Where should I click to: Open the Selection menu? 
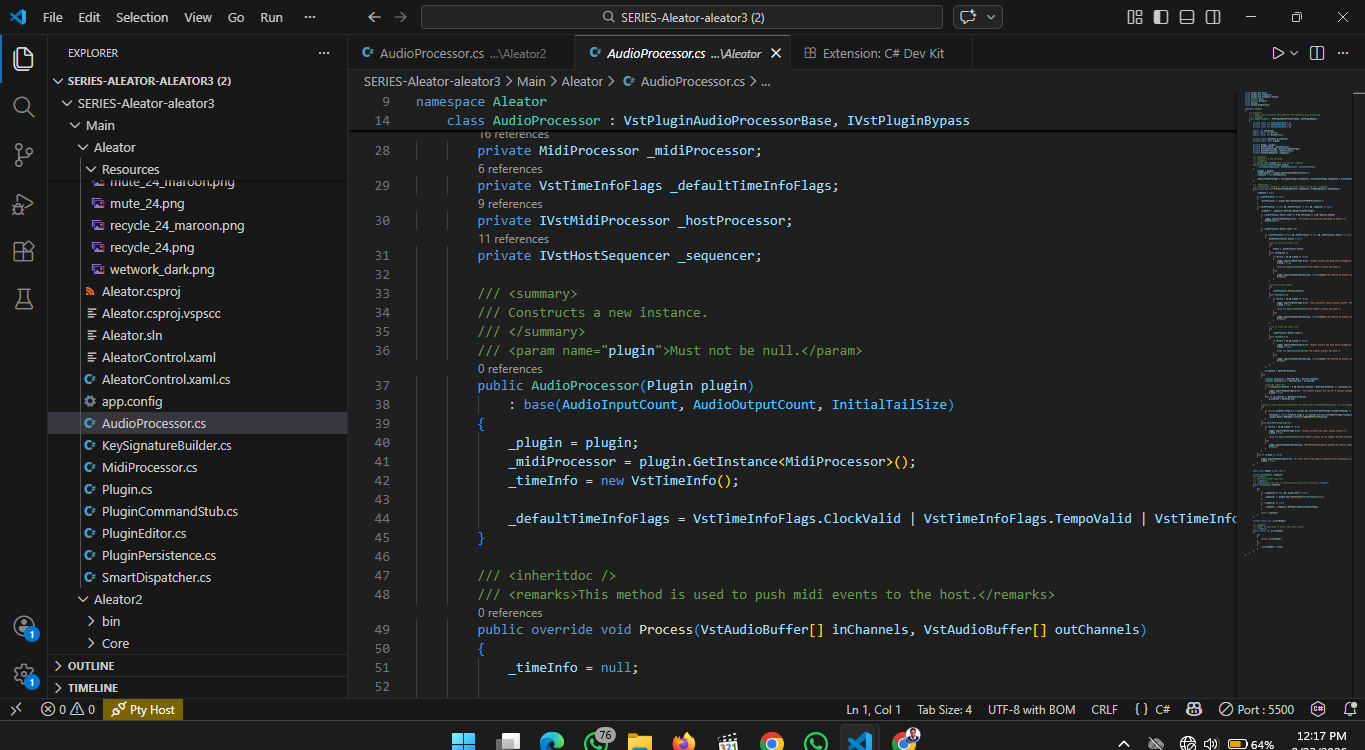(142, 17)
